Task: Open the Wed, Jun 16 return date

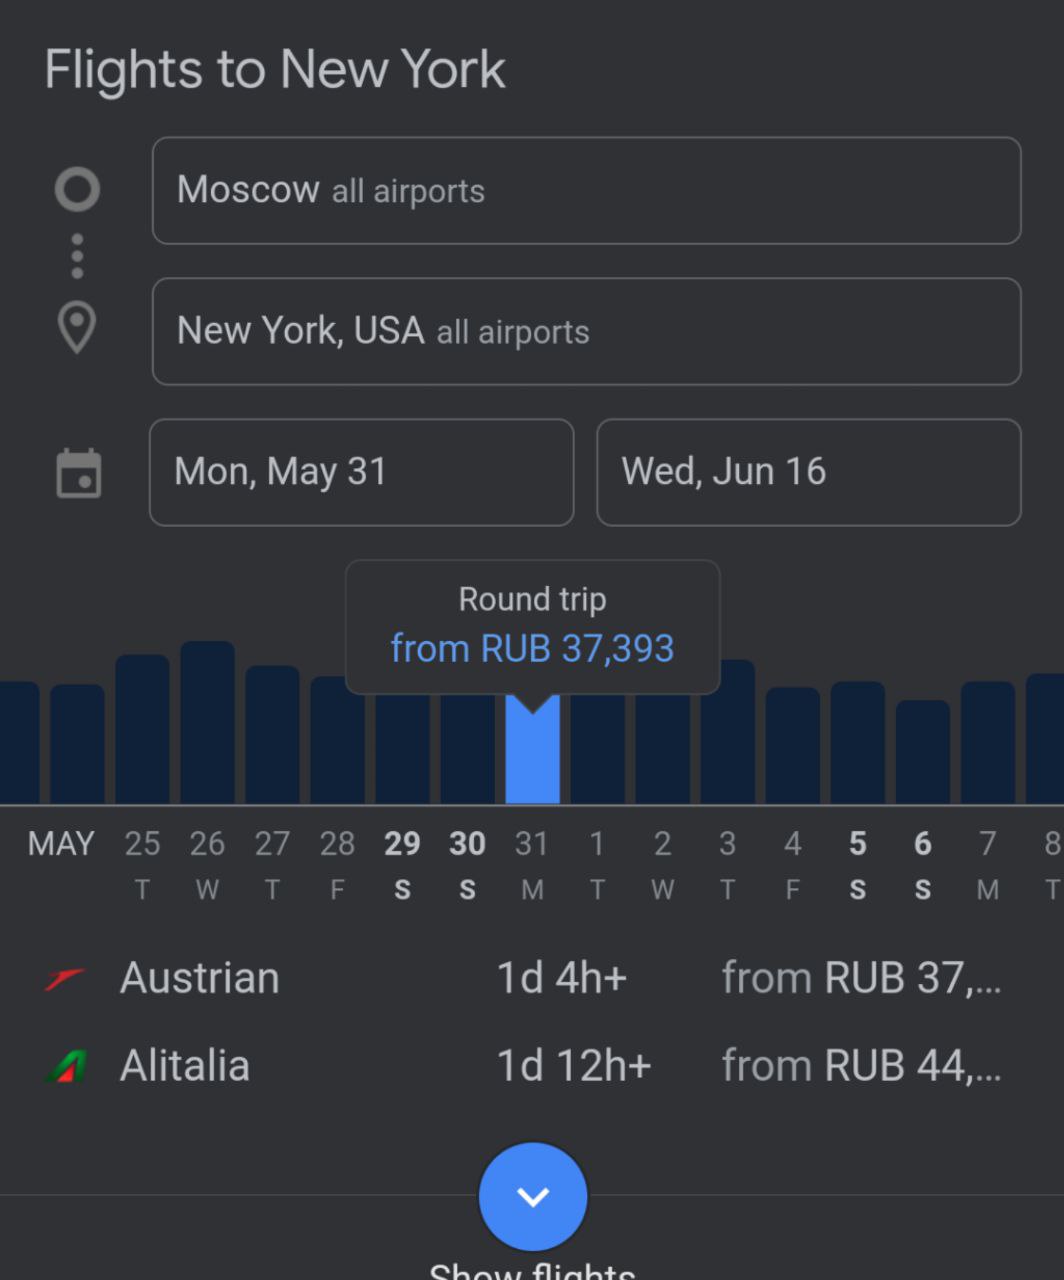Action: 808,472
